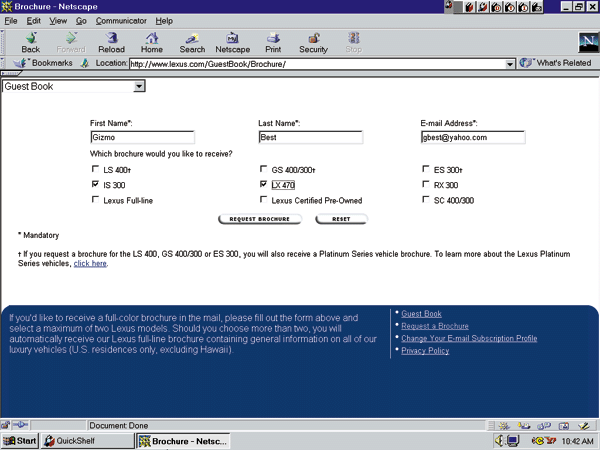Viewport: 600px width, 450px height.
Task: Follow the Privacy Policy link
Action: tap(425, 351)
